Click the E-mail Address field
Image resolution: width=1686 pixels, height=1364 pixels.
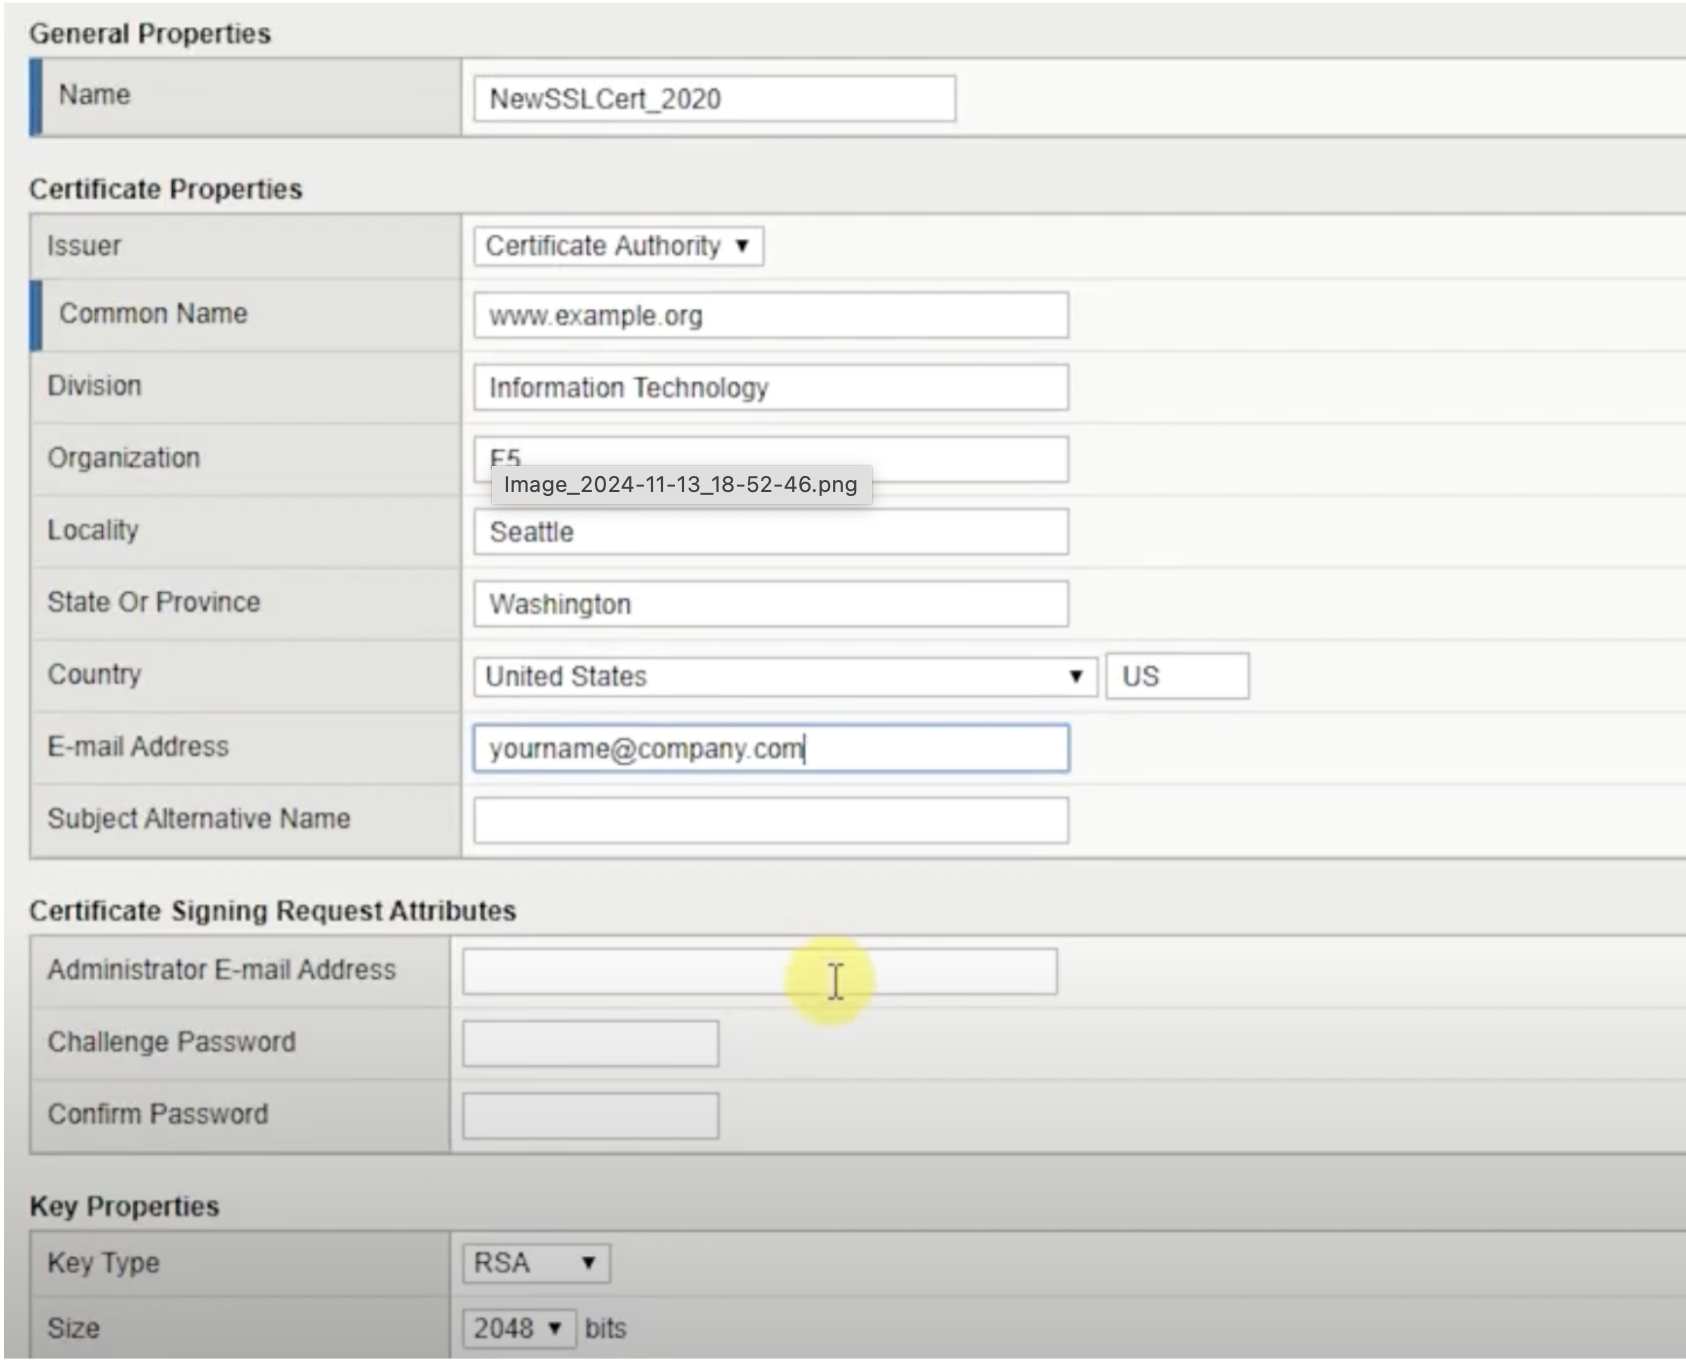coord(770,749)
